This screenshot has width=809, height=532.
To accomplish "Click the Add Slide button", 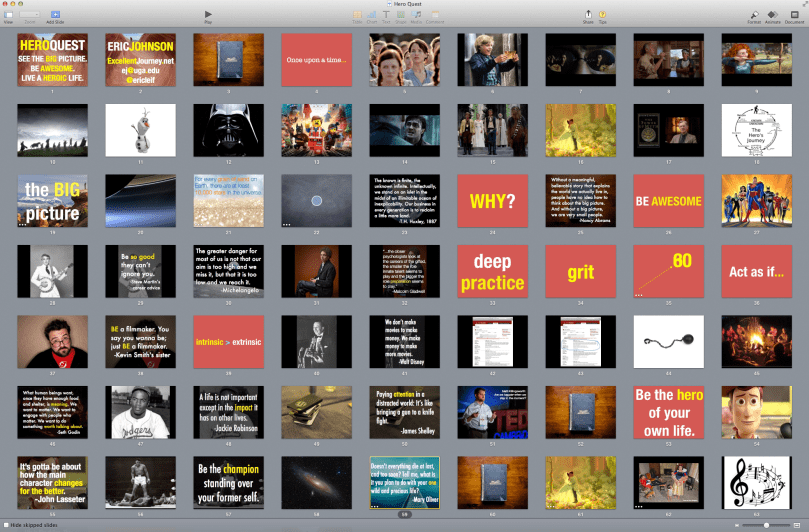I will click(x=55, y=15).
